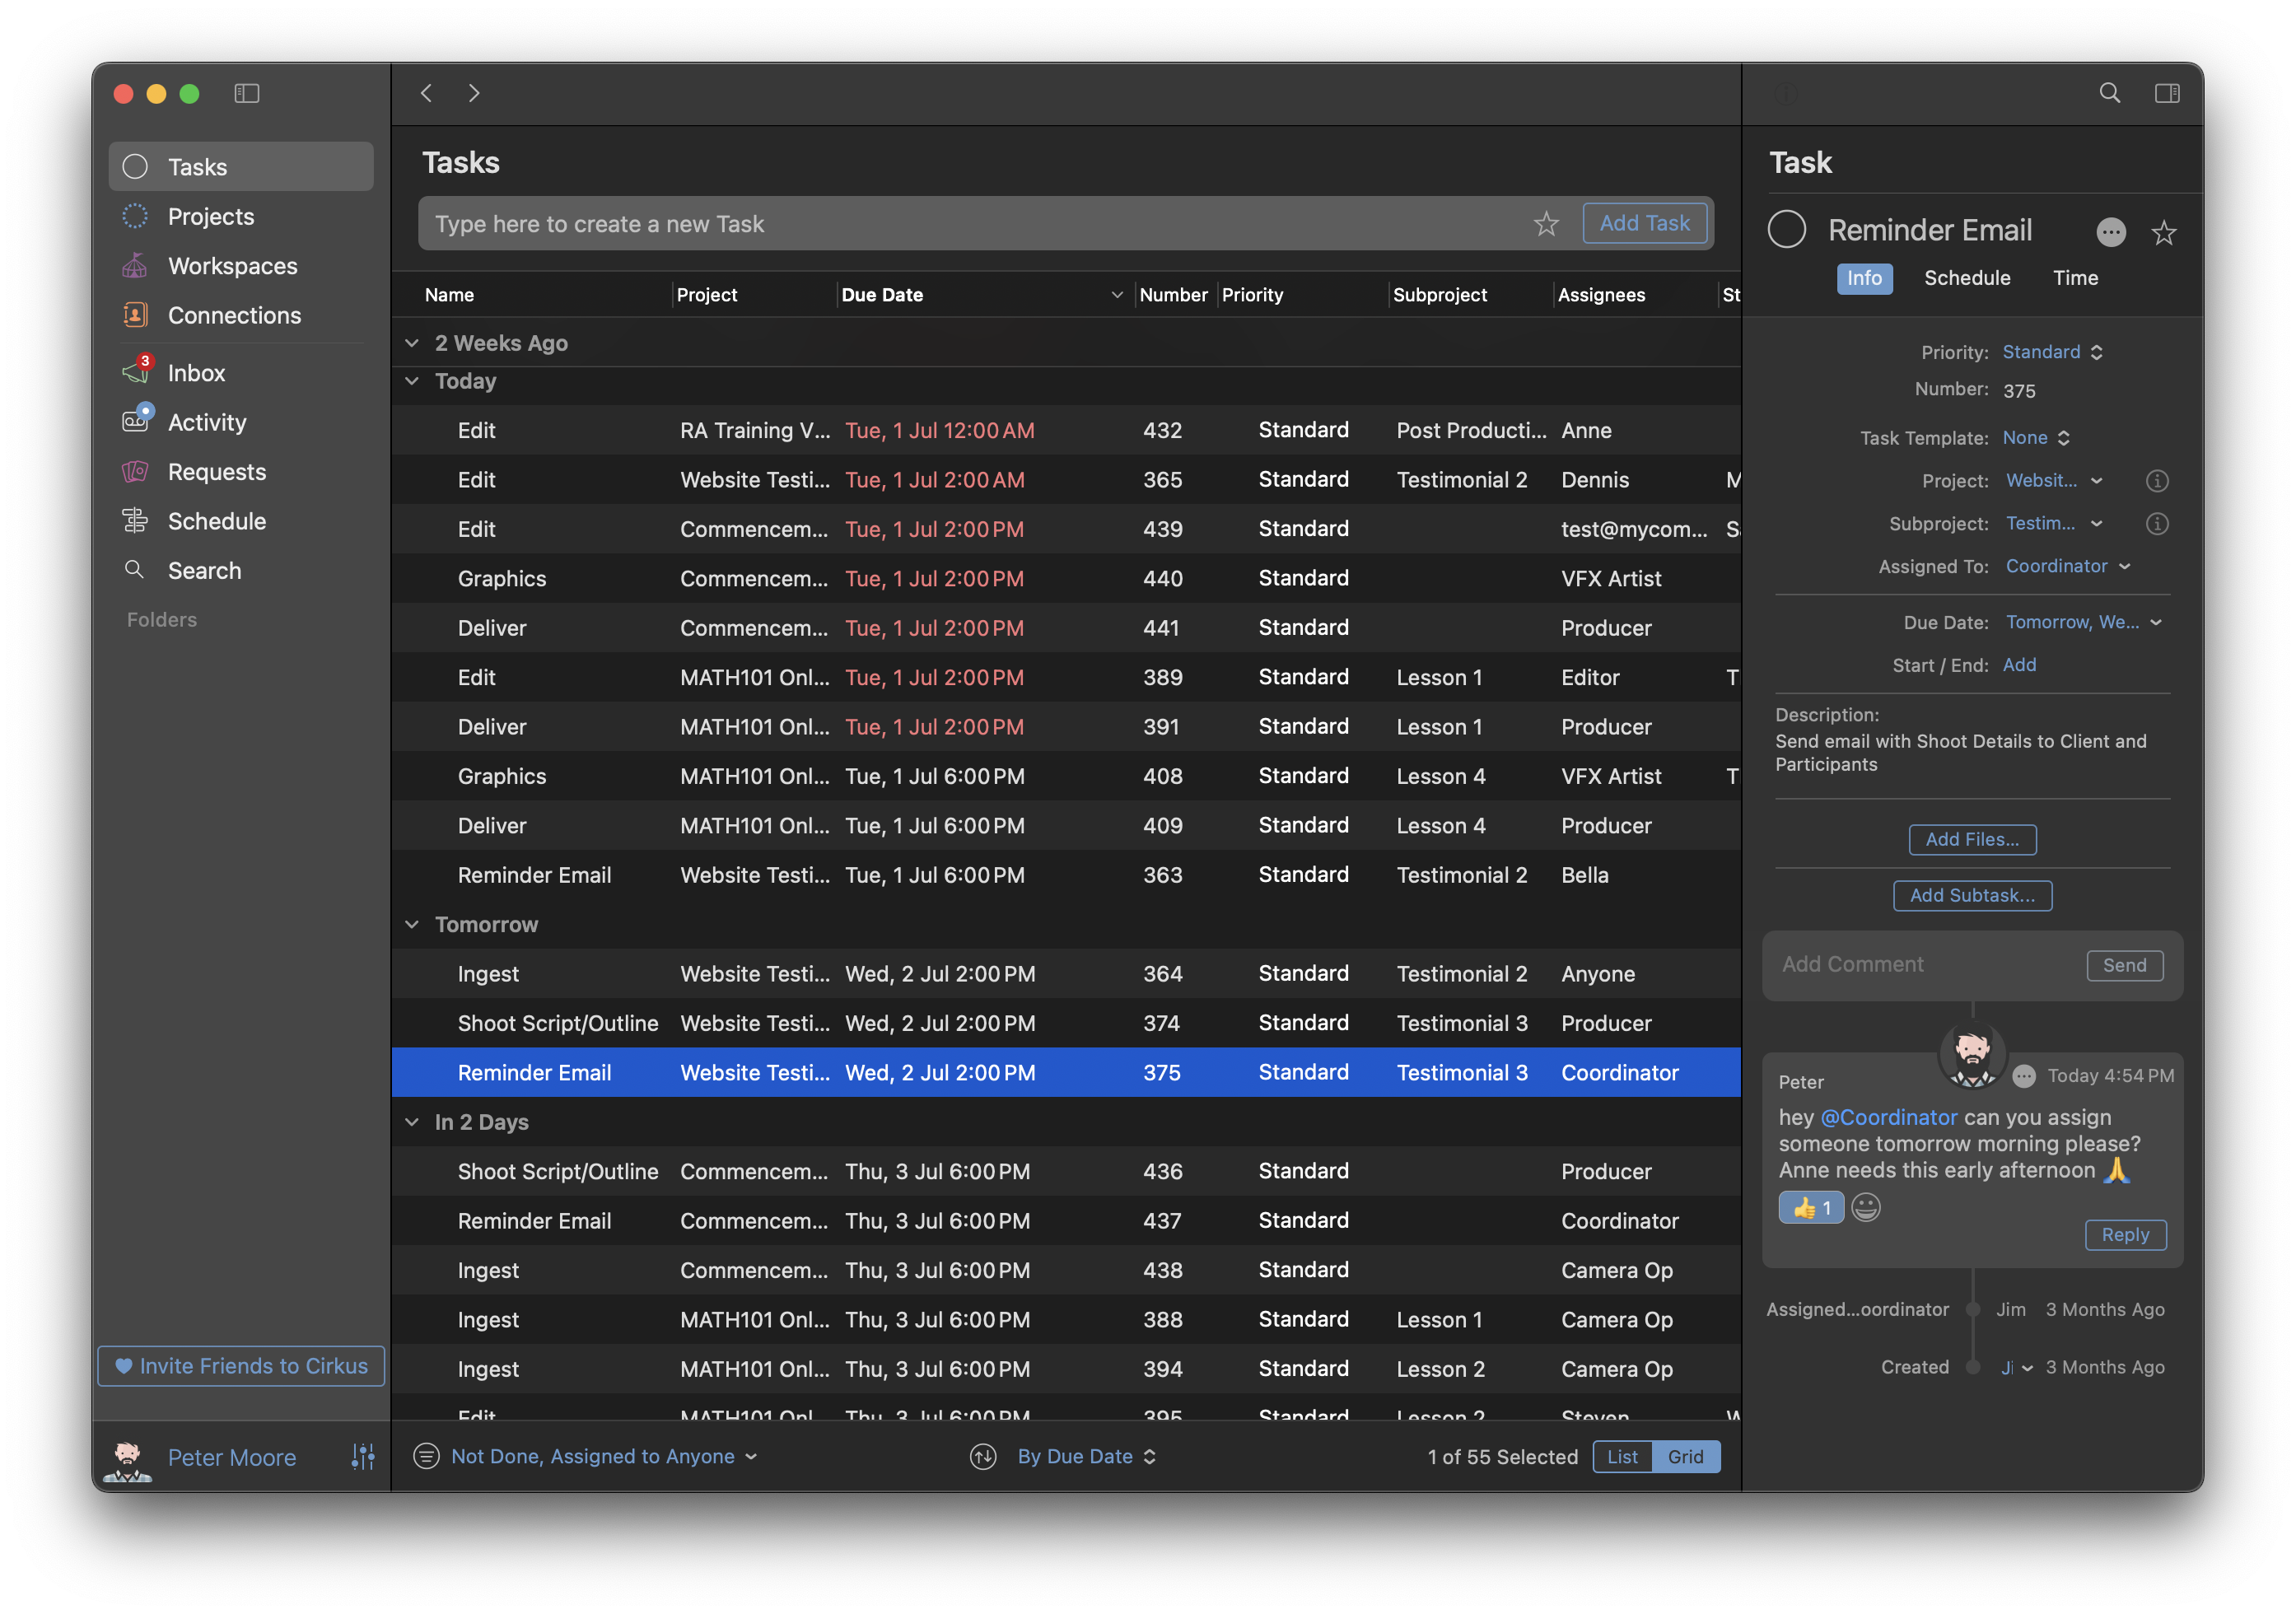Open Inbox with notification badge
This screenshot has width=2296, height=1614.
coord(137,372)
